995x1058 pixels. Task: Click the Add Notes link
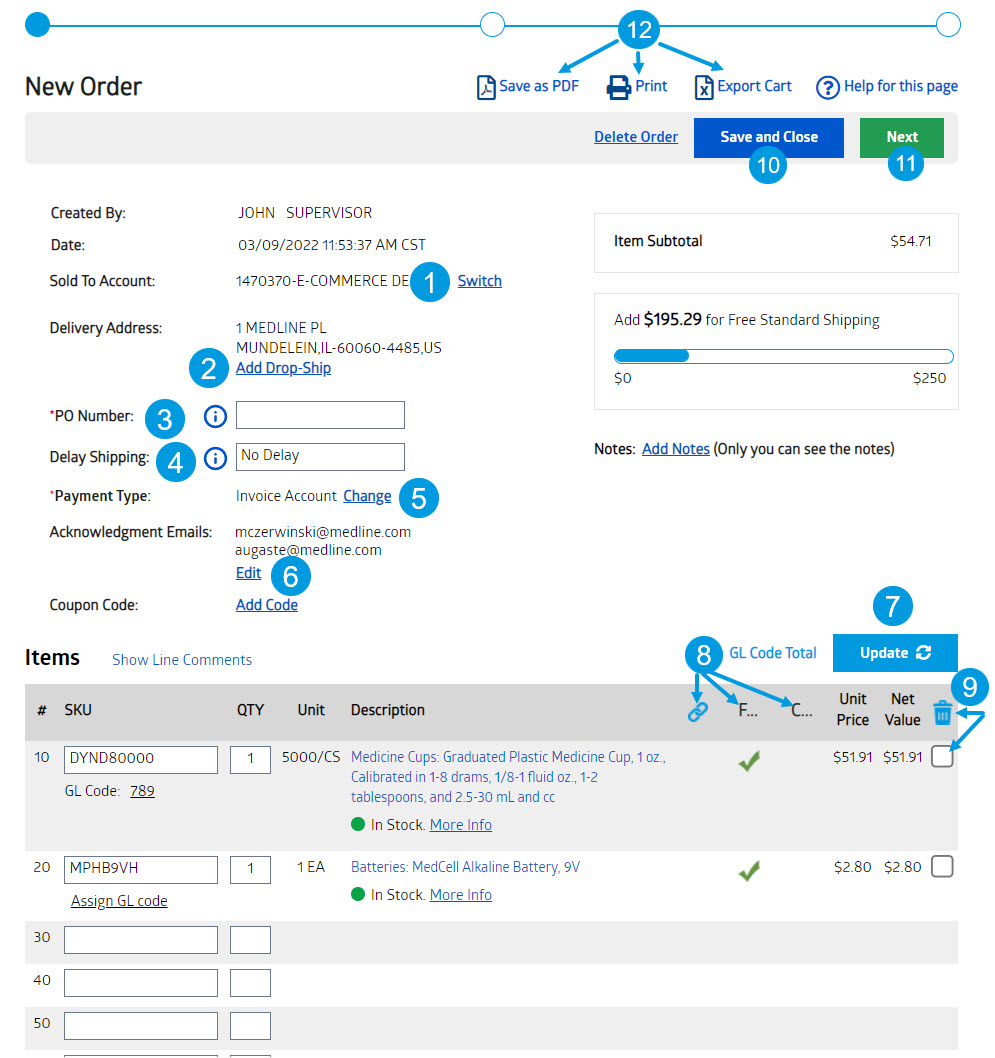point(676,449)
